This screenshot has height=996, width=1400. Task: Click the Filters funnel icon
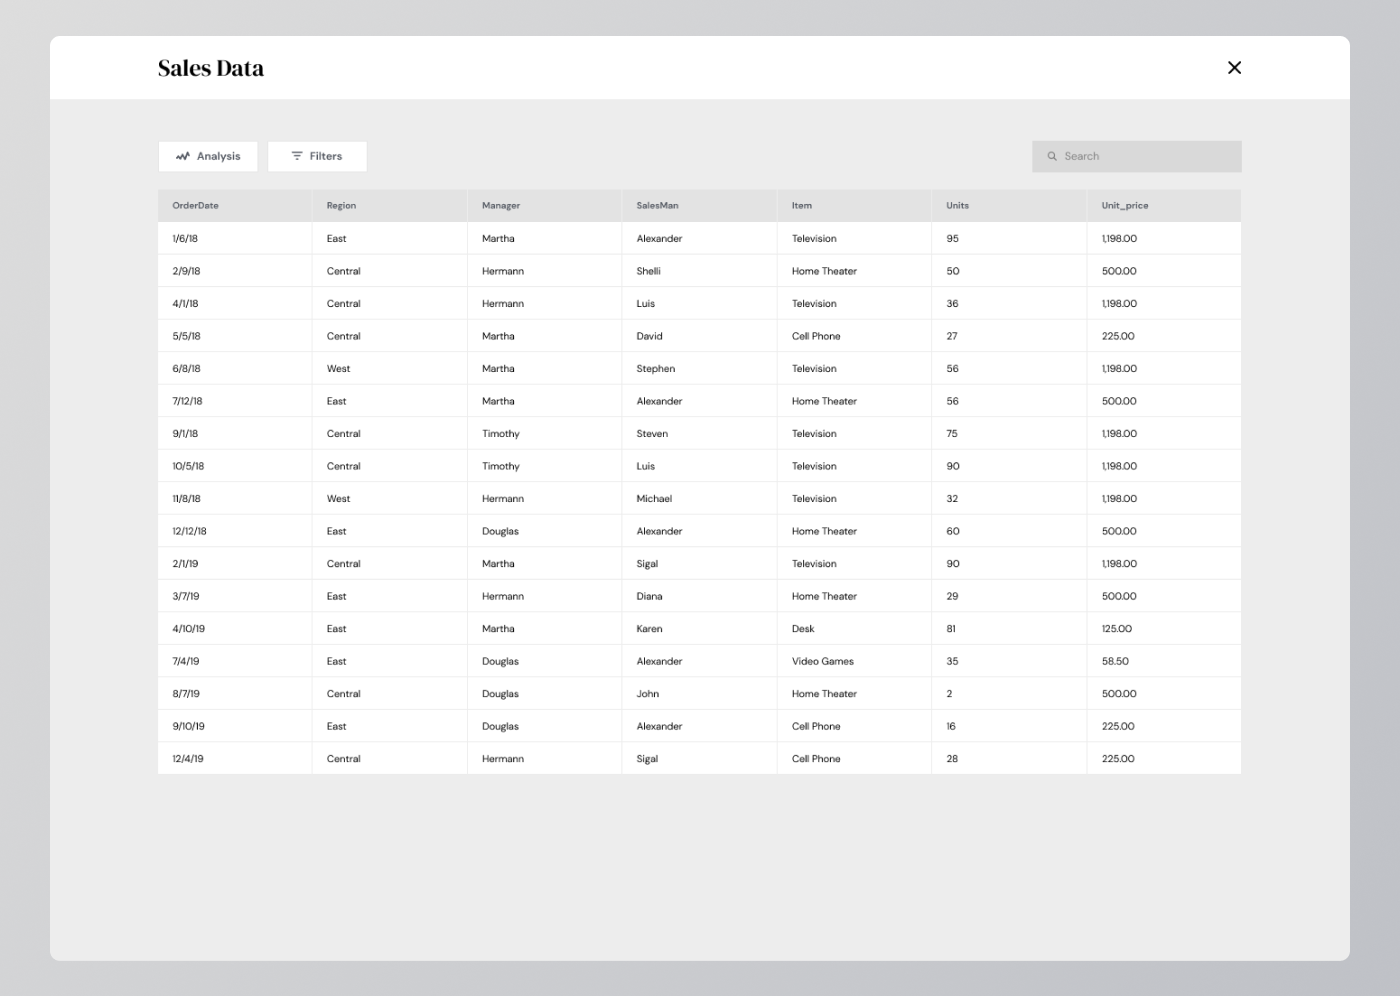point(296,156)
